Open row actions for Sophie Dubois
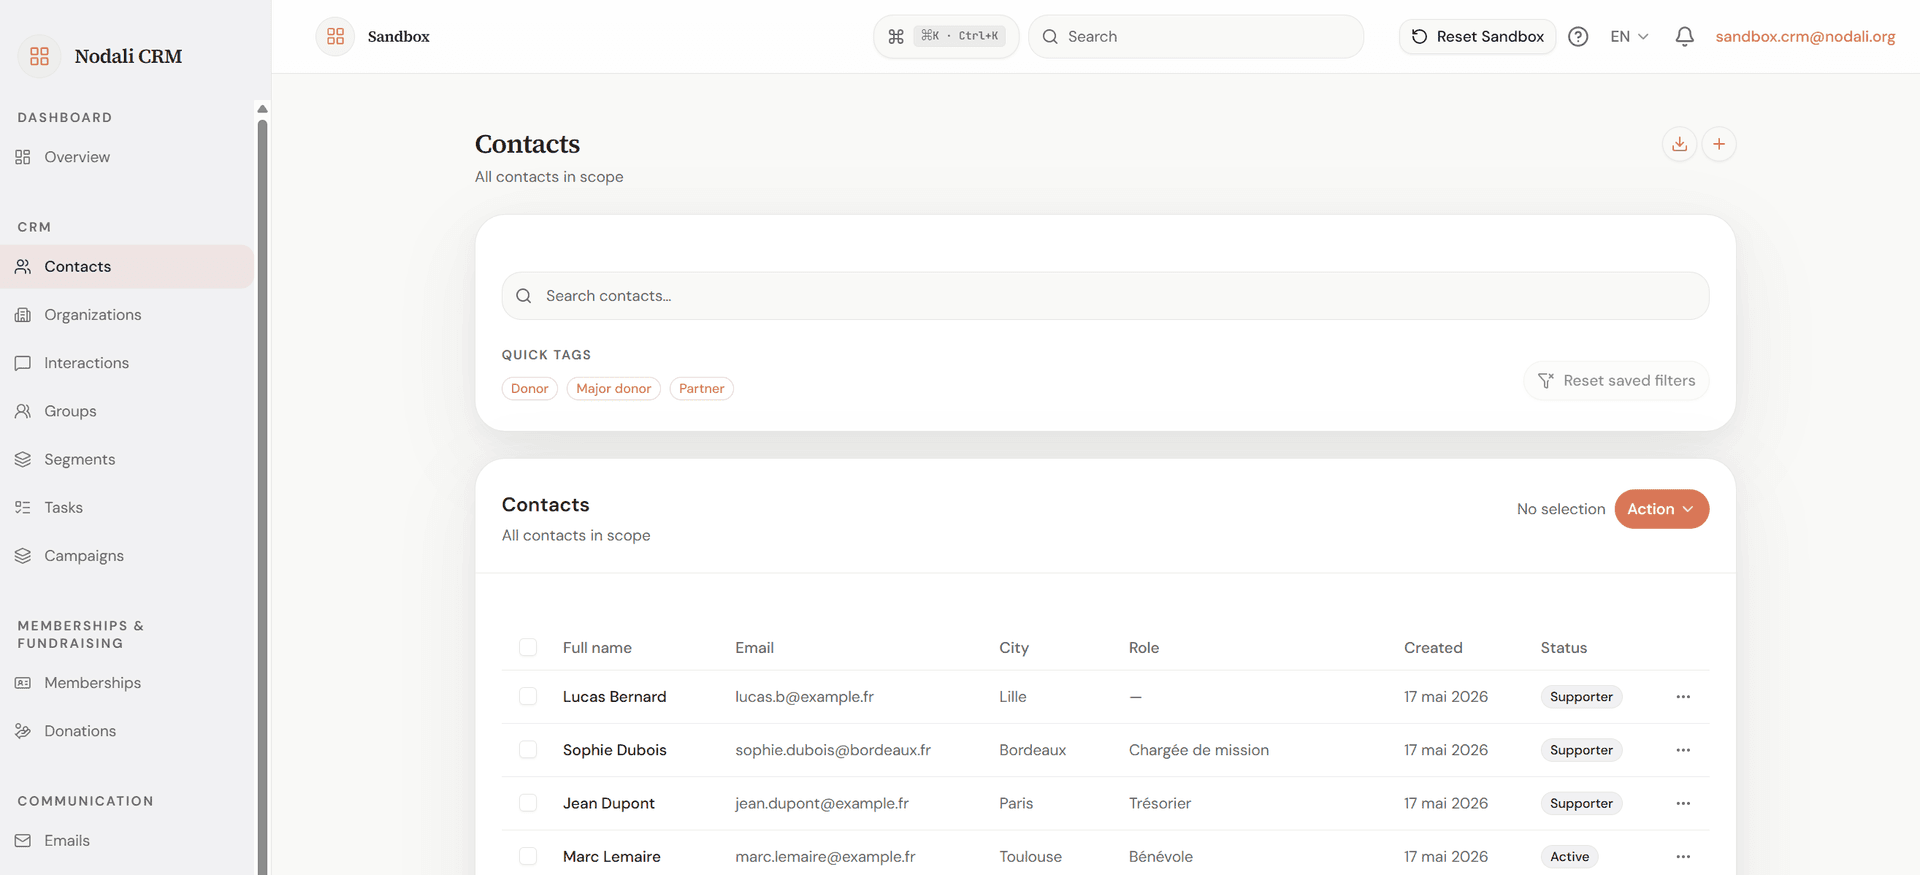Screen dimensions: 1920x875 pos(1683,750)
